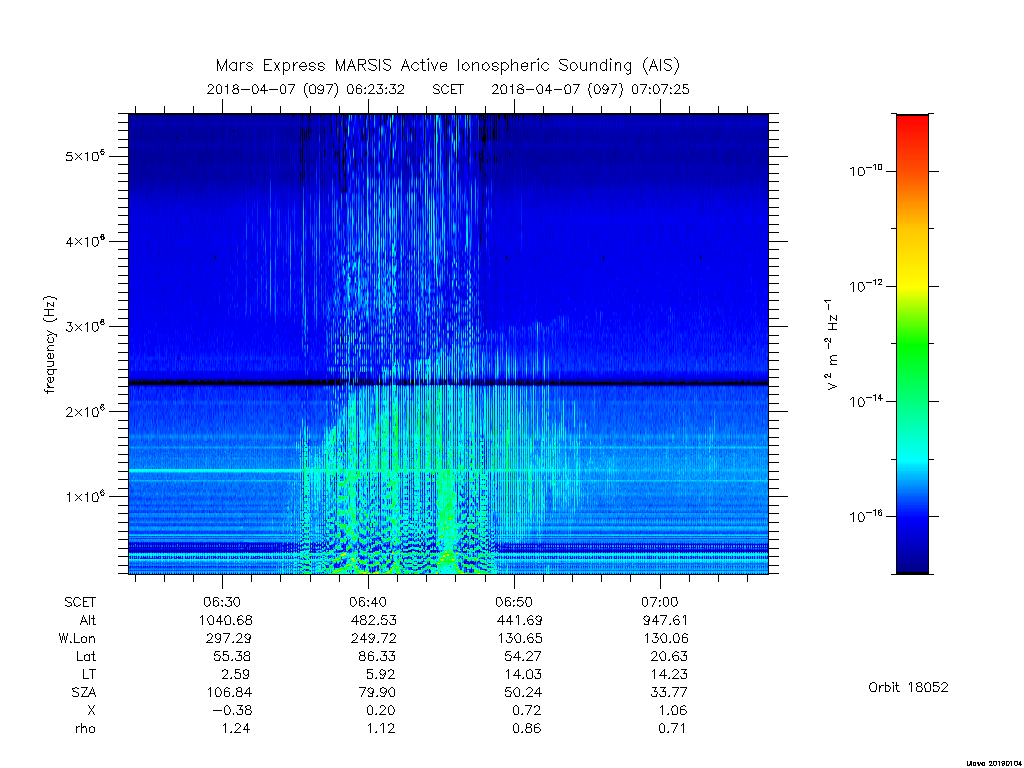Click the rho value '0.71'
Image resolution: width=1024 pixels, height=768 pixels.
pyautogui.click(x=673, y=729)
